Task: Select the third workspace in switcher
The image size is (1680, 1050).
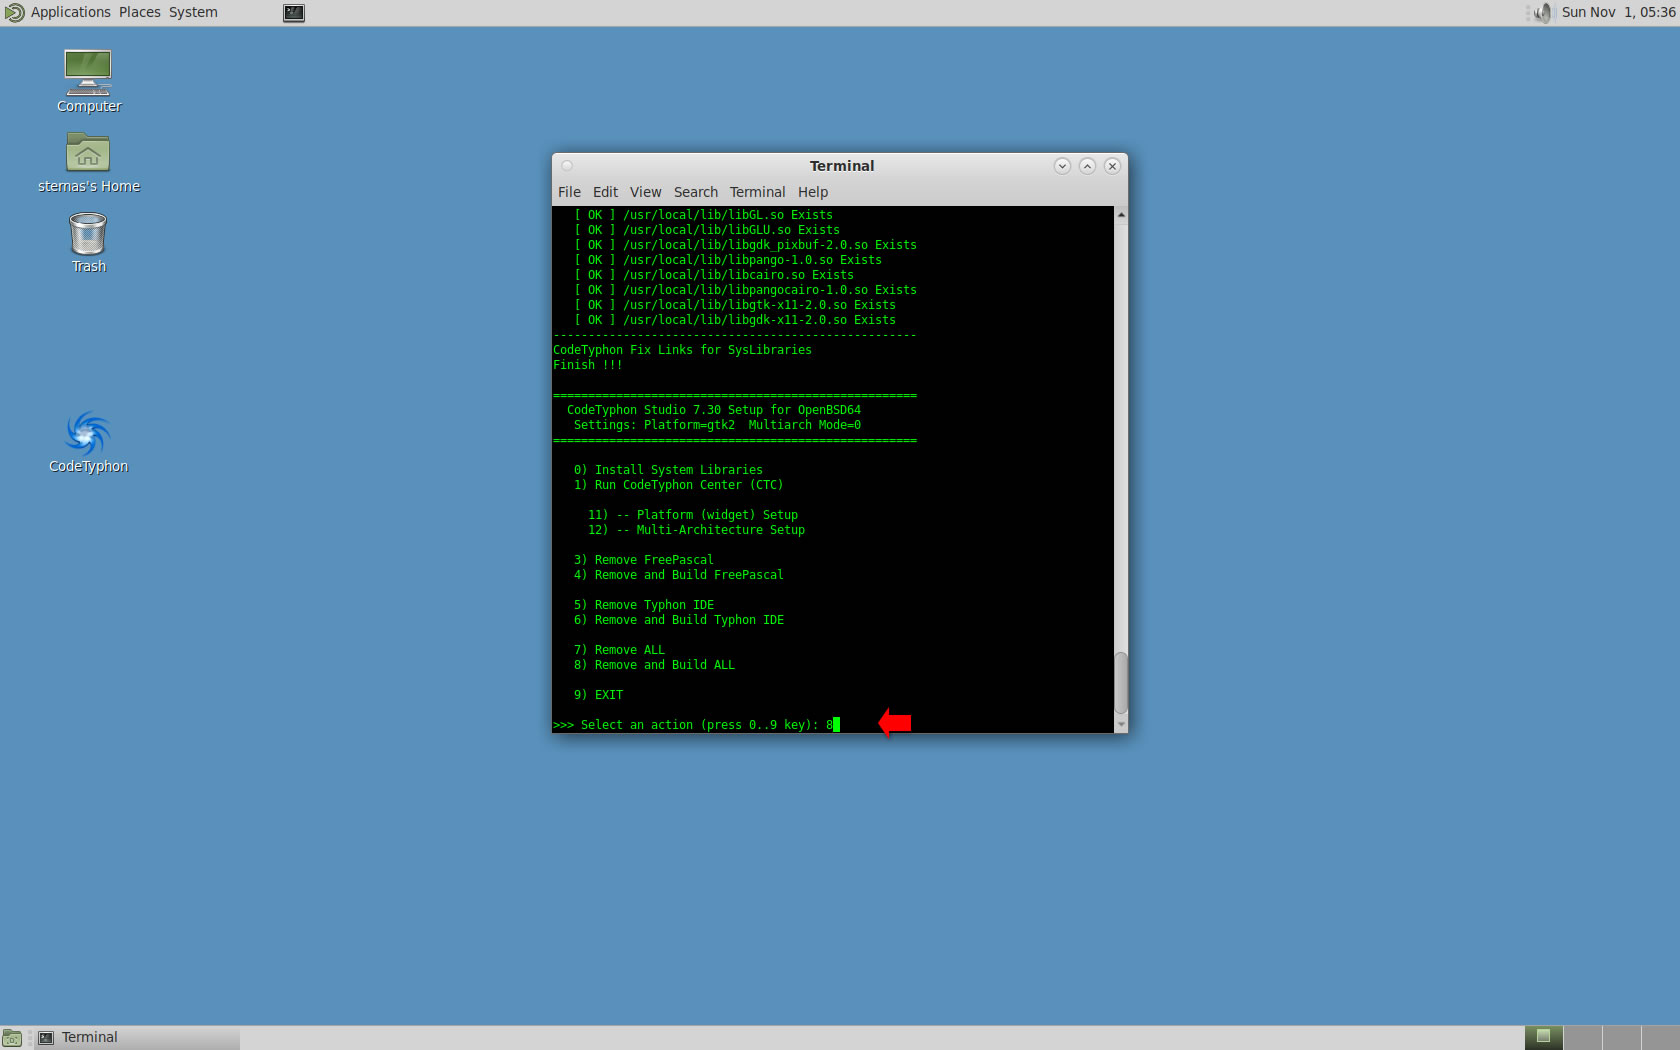Action: [x=1621, y=1038]
